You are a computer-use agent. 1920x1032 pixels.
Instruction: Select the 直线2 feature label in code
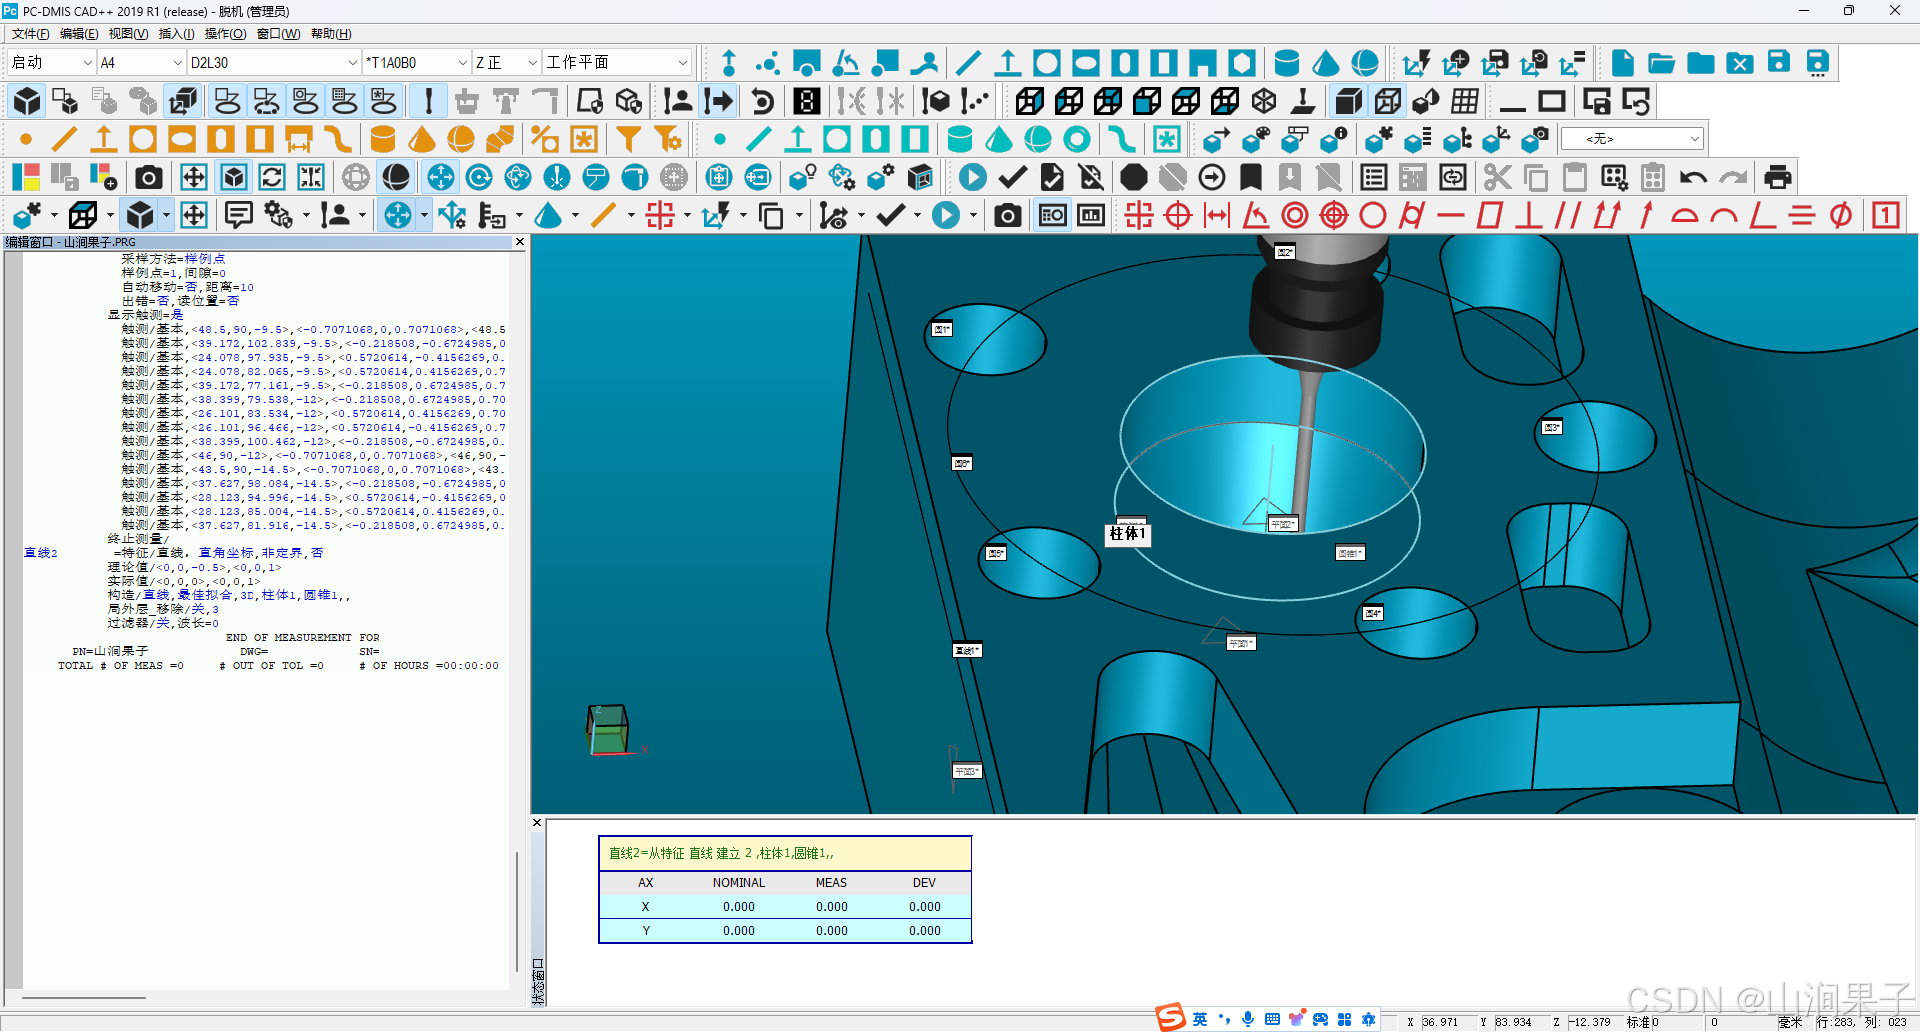tap(41, 553)
